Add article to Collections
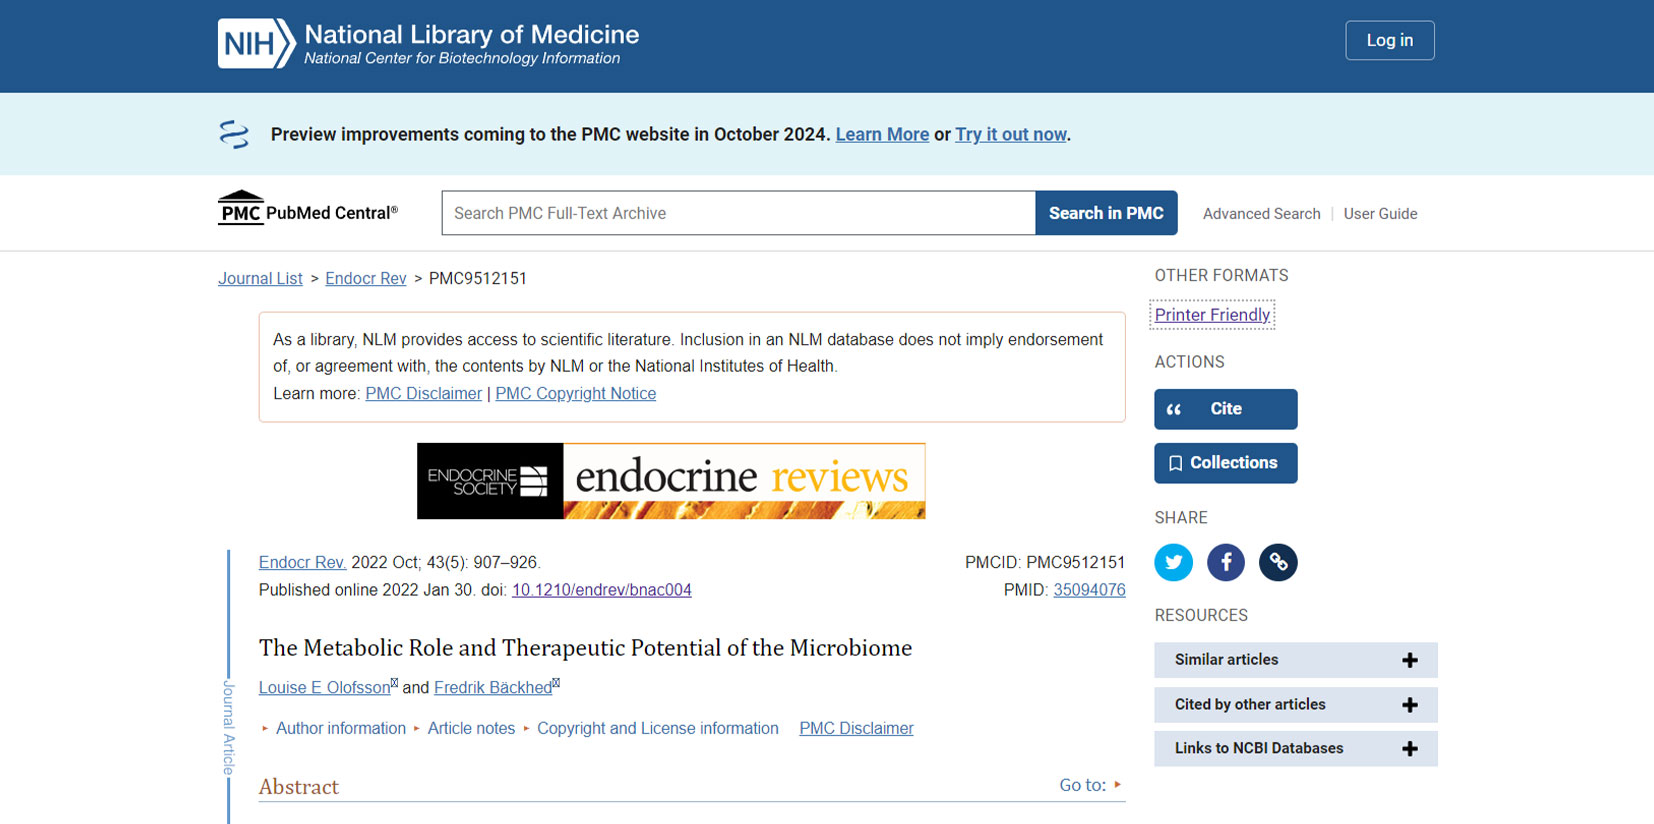Image resolution: width=1654 pixels, height=824 pixels. [x=1225, y=463]
